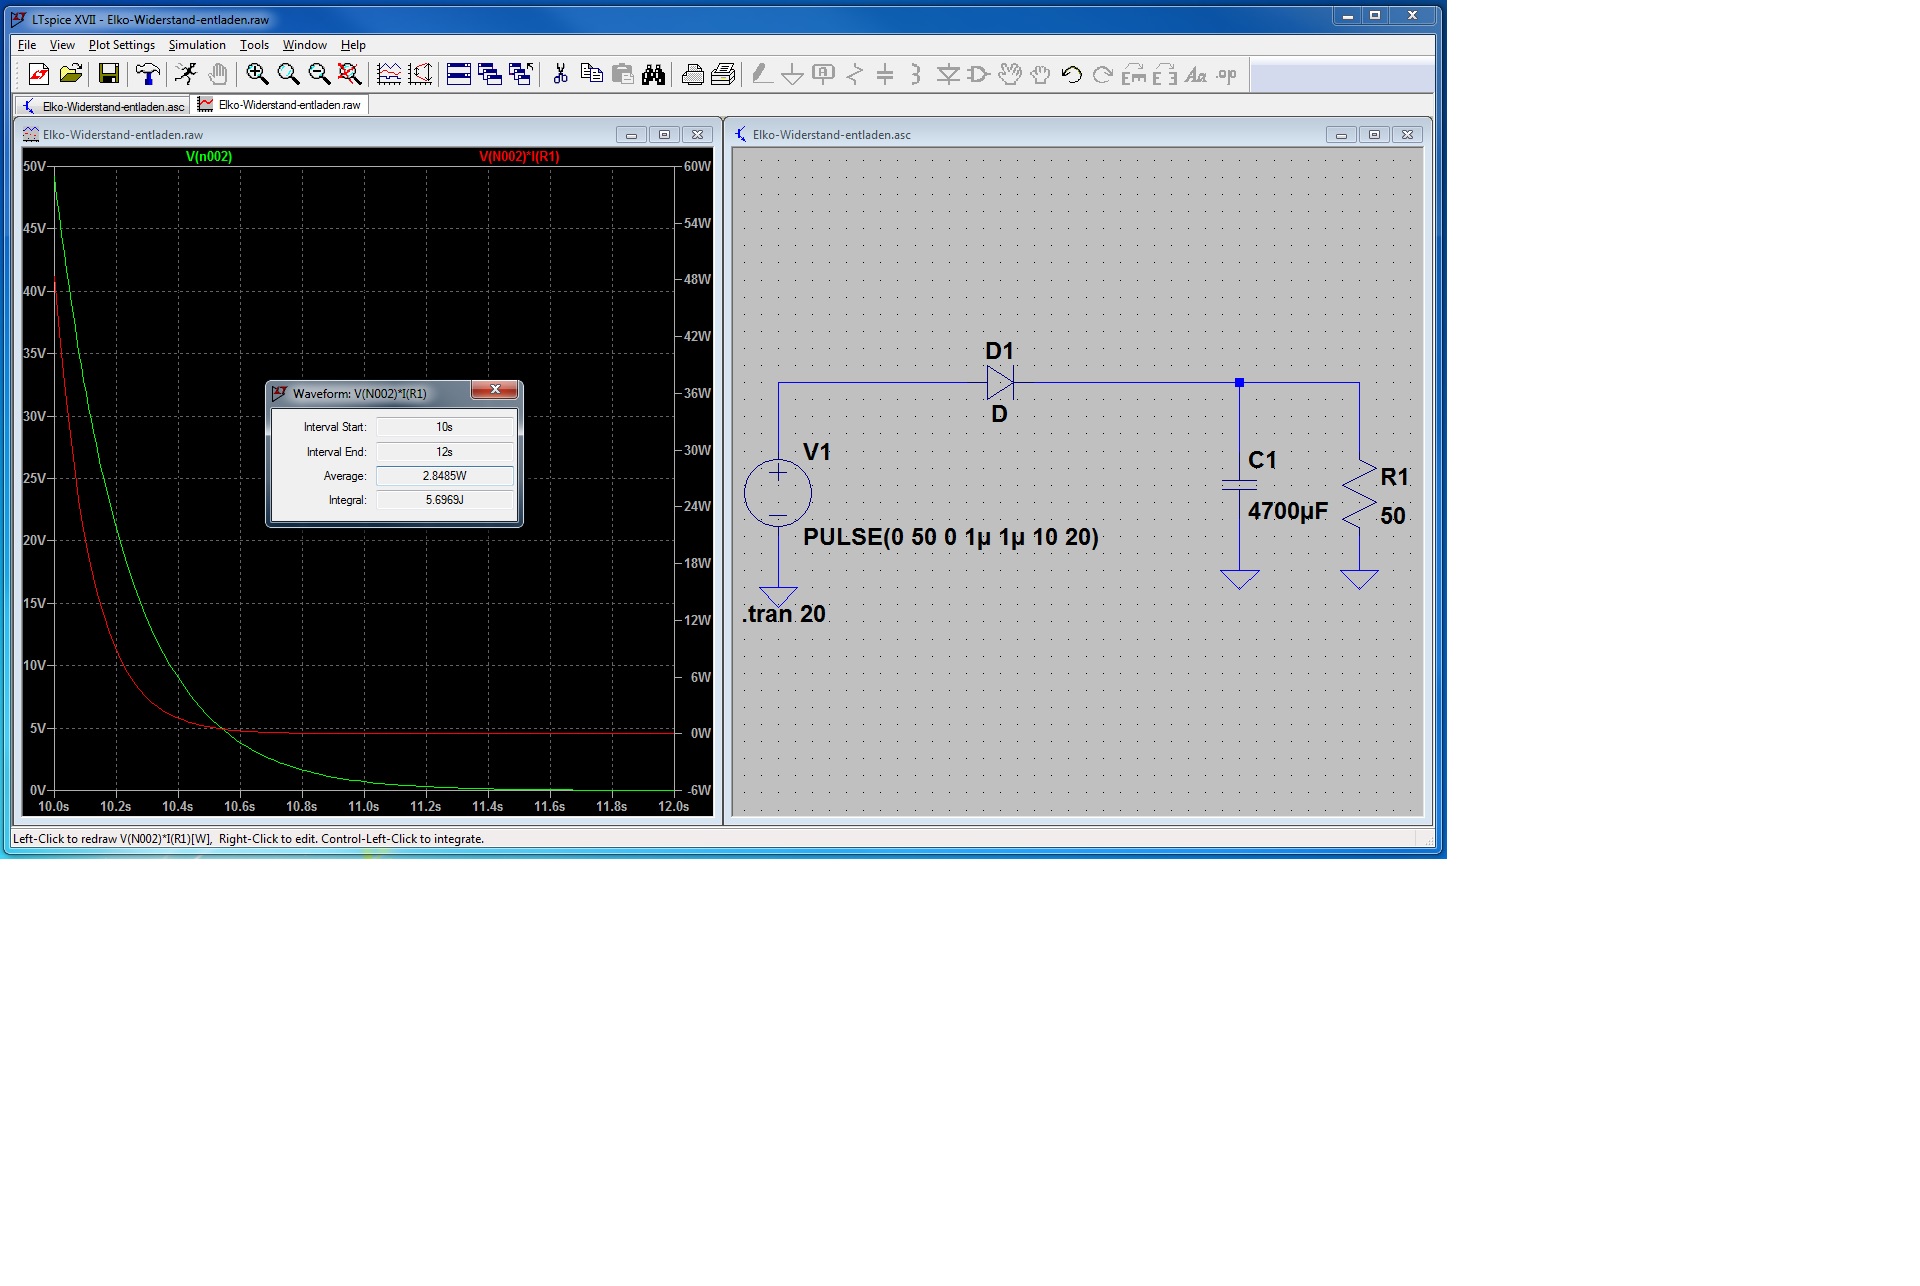Image resolution: width=1920 pixels, height=1286 pixels.
Task: Click the Cascade windows icon
Action: tap(489, 74)
